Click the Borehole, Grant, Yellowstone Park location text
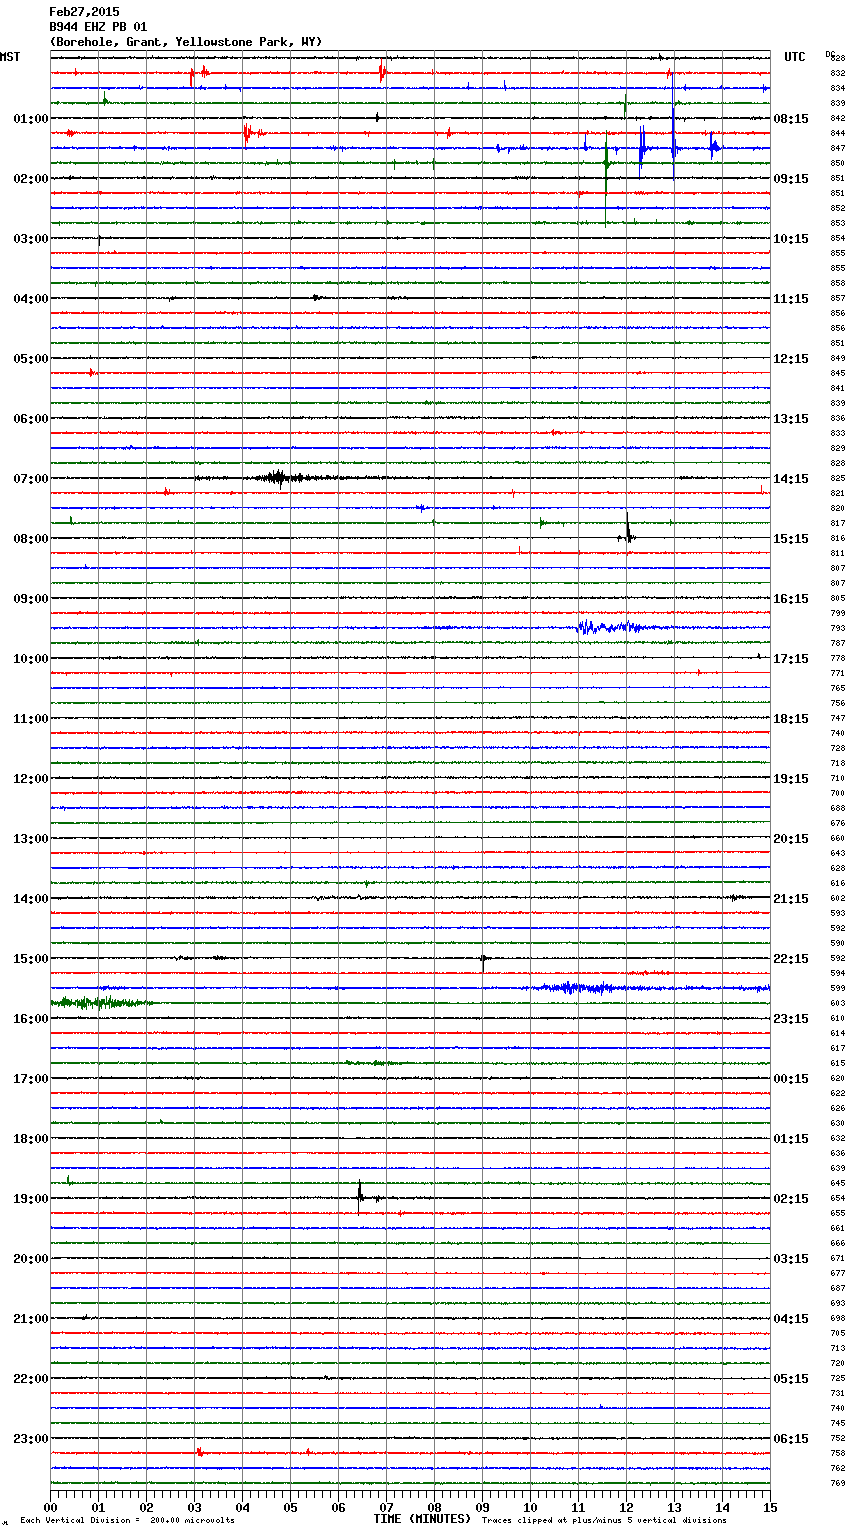Viewport: 850px width, 1534px height. 186,42
